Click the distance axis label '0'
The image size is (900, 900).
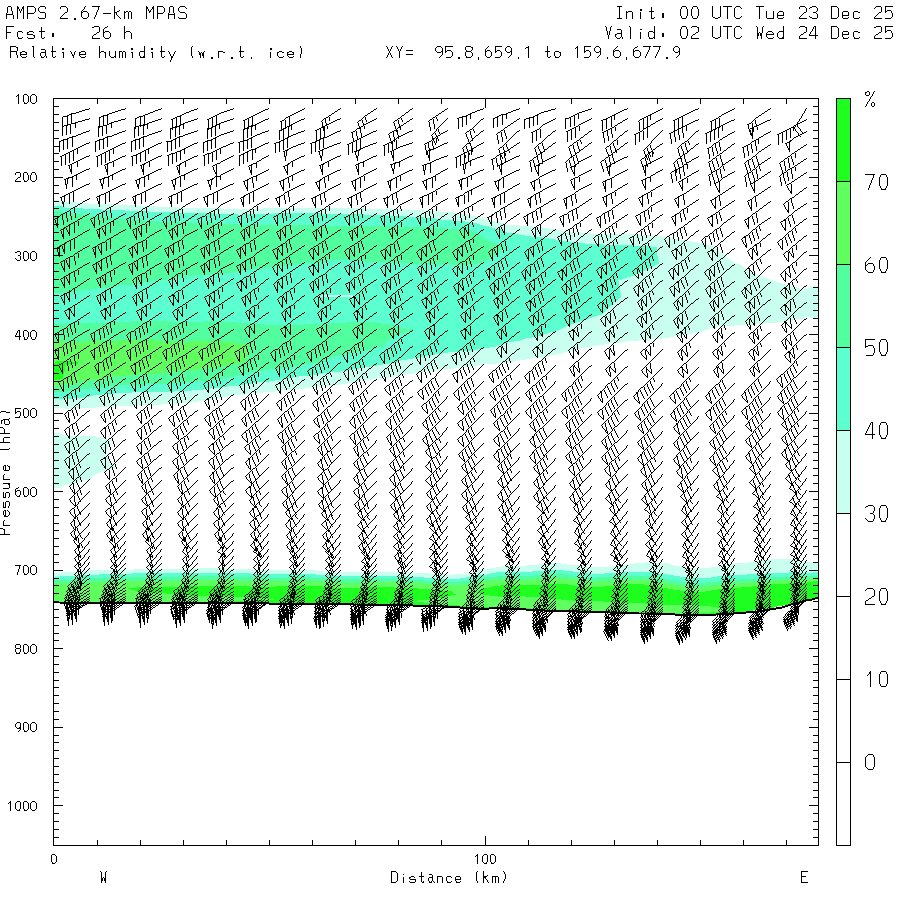pyautogui.click(x=54, y=859)
